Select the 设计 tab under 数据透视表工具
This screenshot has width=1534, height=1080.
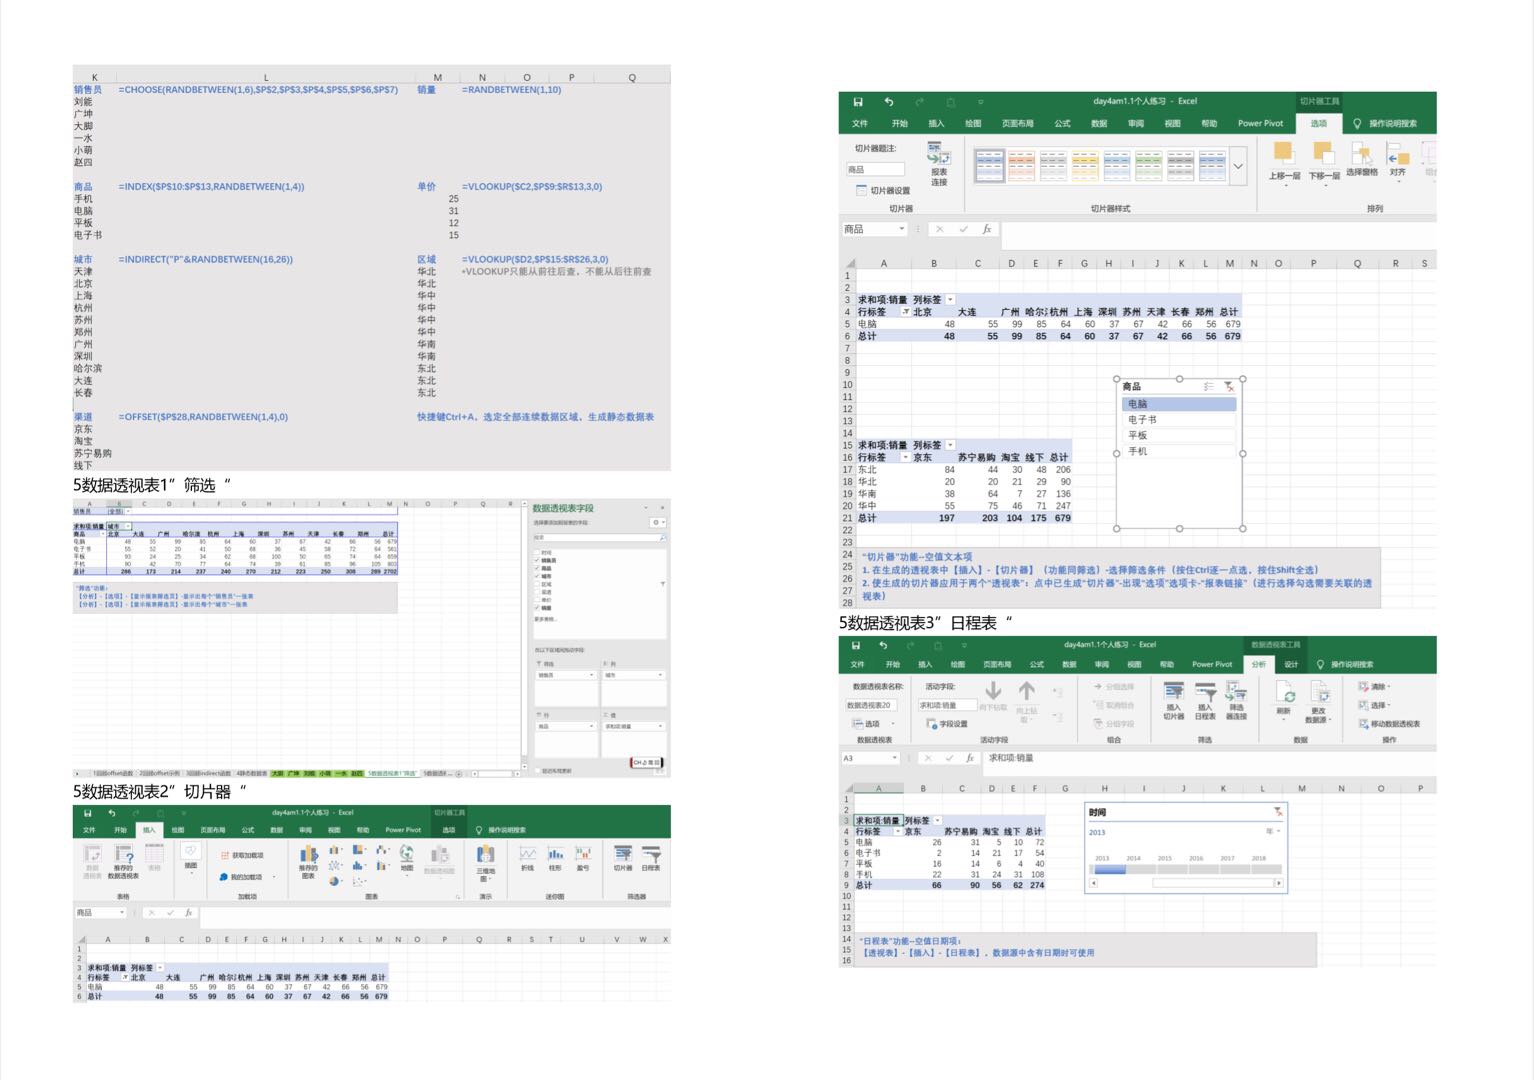(x=1291, y=664)
